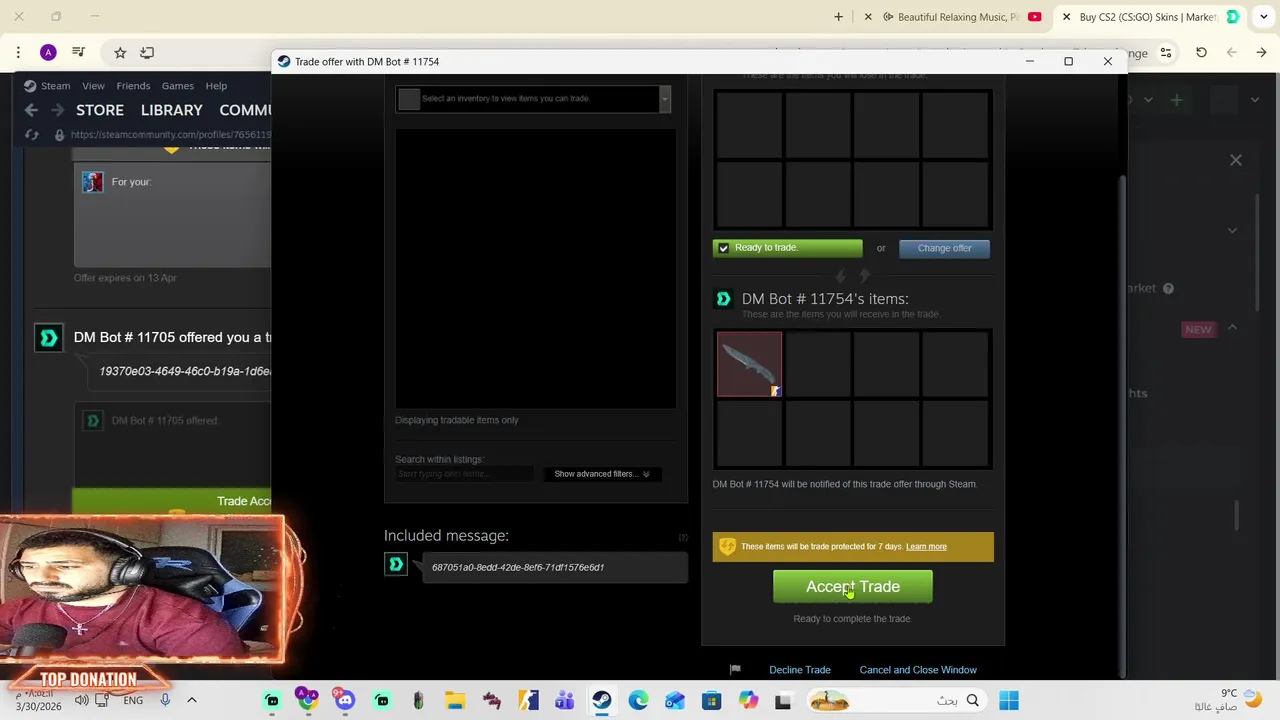
Task: Click the DM Bot # 11754 logo icon
Action: pos(723,299)
